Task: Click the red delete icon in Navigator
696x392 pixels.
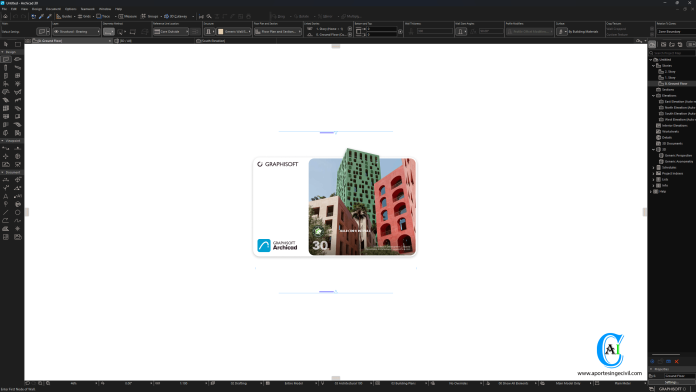Action: click(x=677, y=361)
